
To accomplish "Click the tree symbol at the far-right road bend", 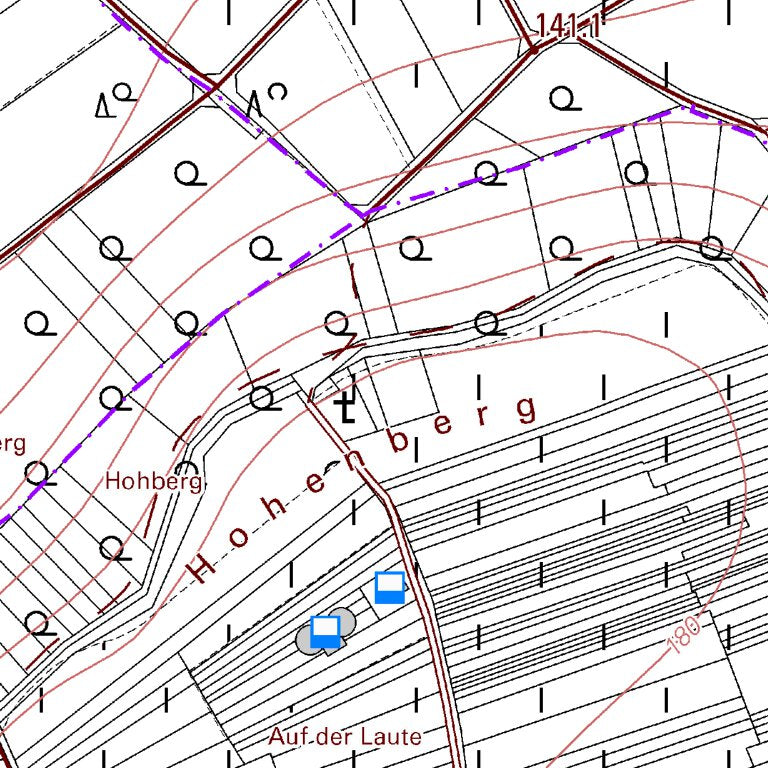I will pos(711,246).
